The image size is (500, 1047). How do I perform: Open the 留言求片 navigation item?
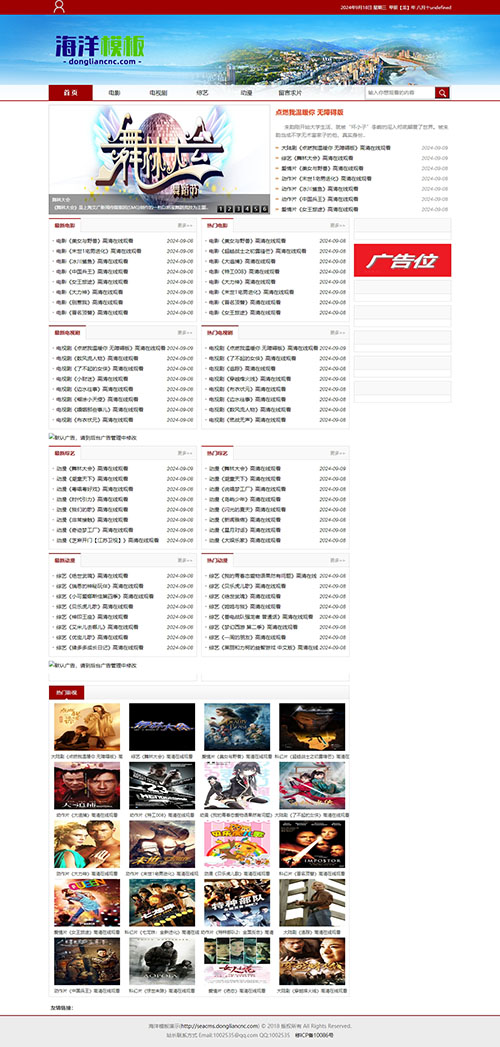(290, 93)
